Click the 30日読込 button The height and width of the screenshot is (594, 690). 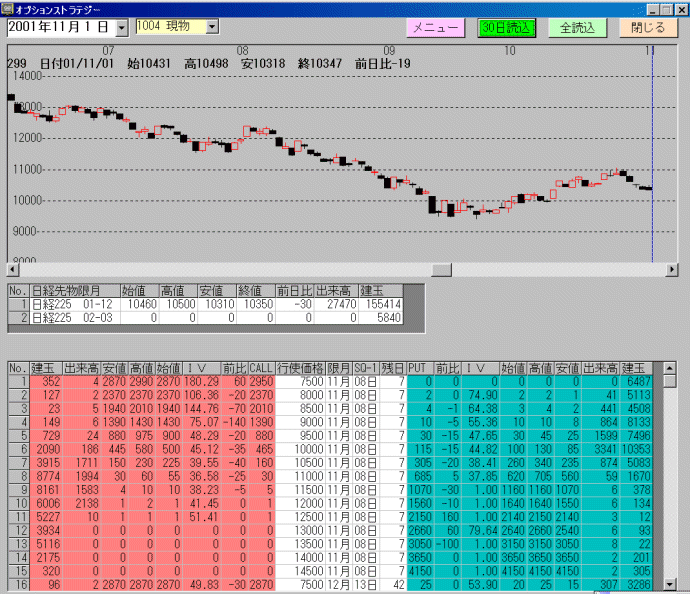coord(506,28)
